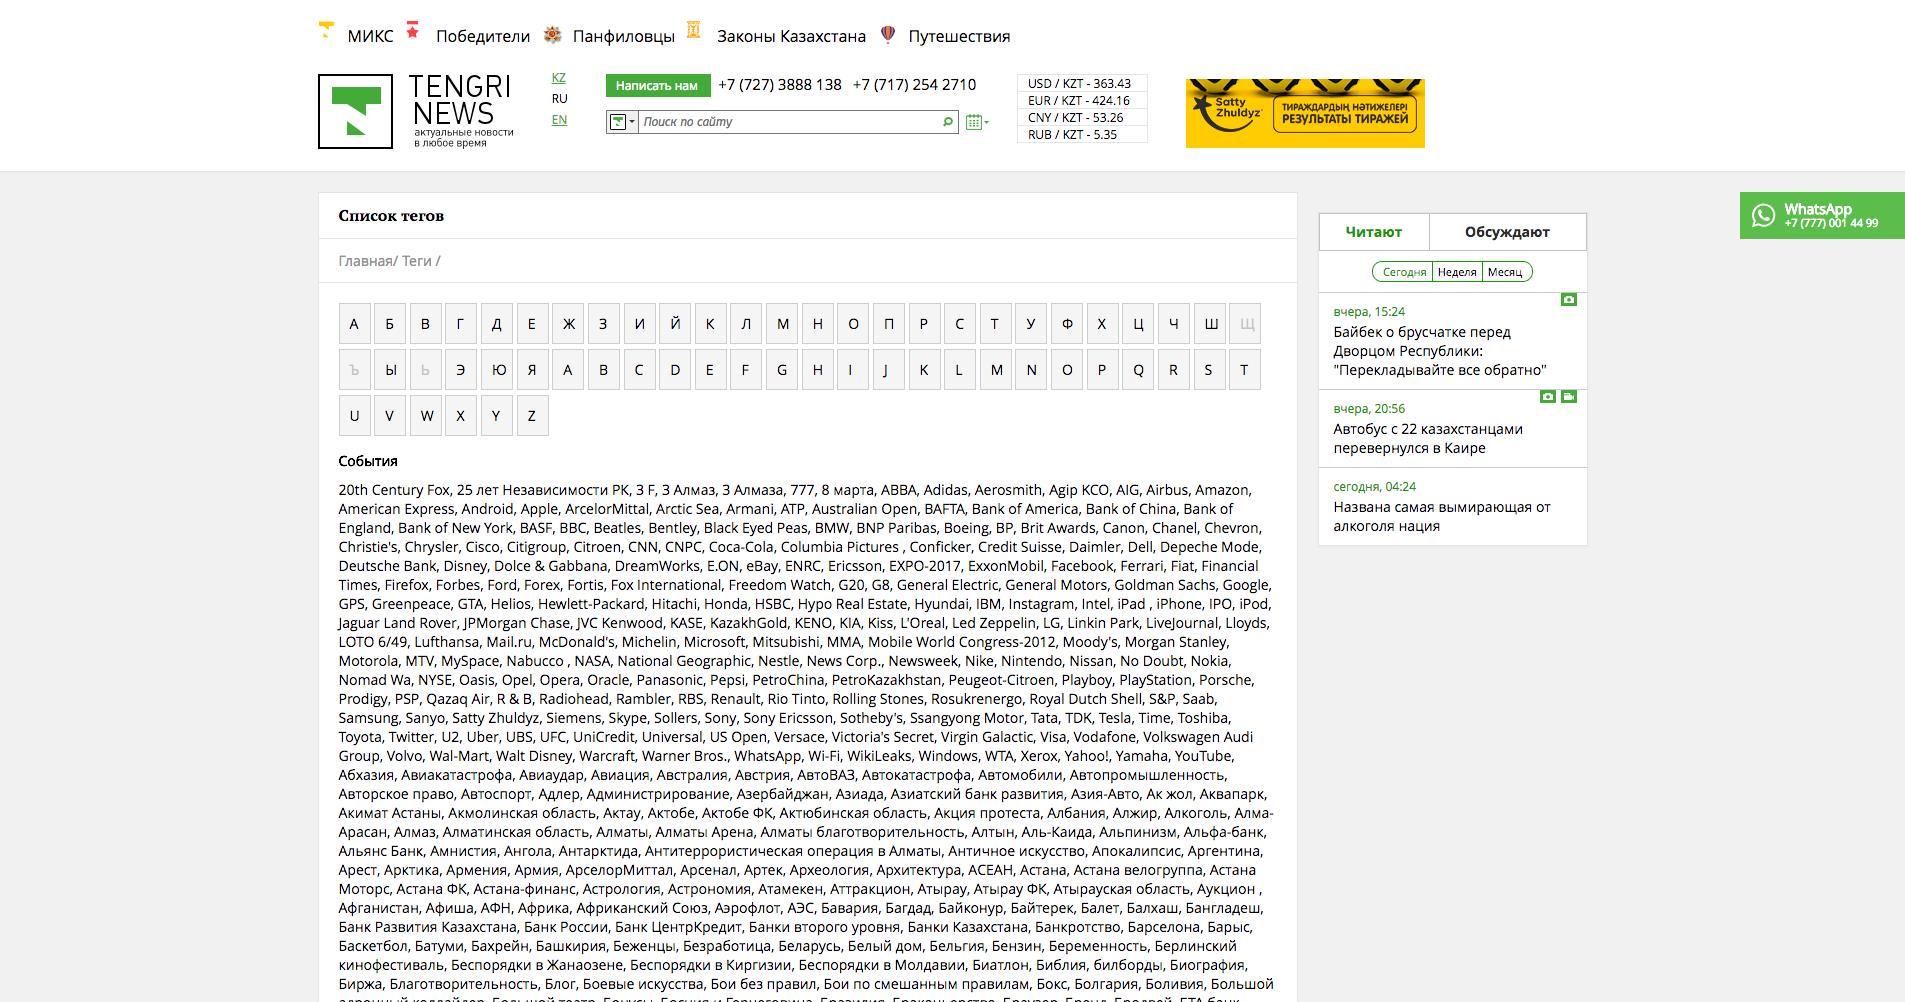The height and width of the screenshot is (1002, 1905).
Task: Click the Главная breadcrumb link
Action: (365, 261)
